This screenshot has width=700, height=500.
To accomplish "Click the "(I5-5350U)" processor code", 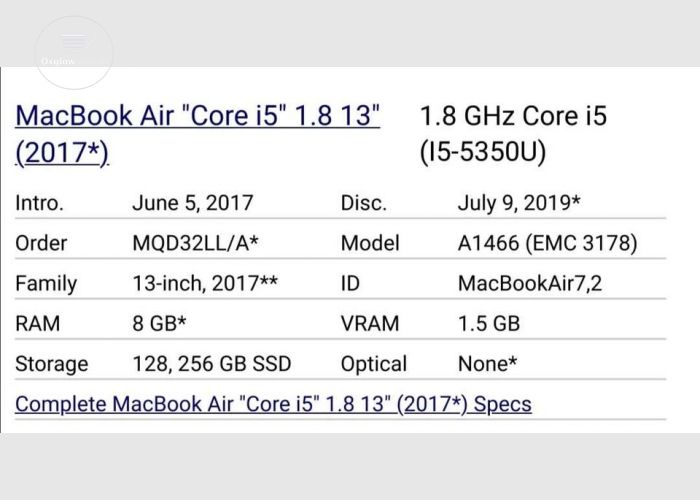I will [x=483, y=152].
